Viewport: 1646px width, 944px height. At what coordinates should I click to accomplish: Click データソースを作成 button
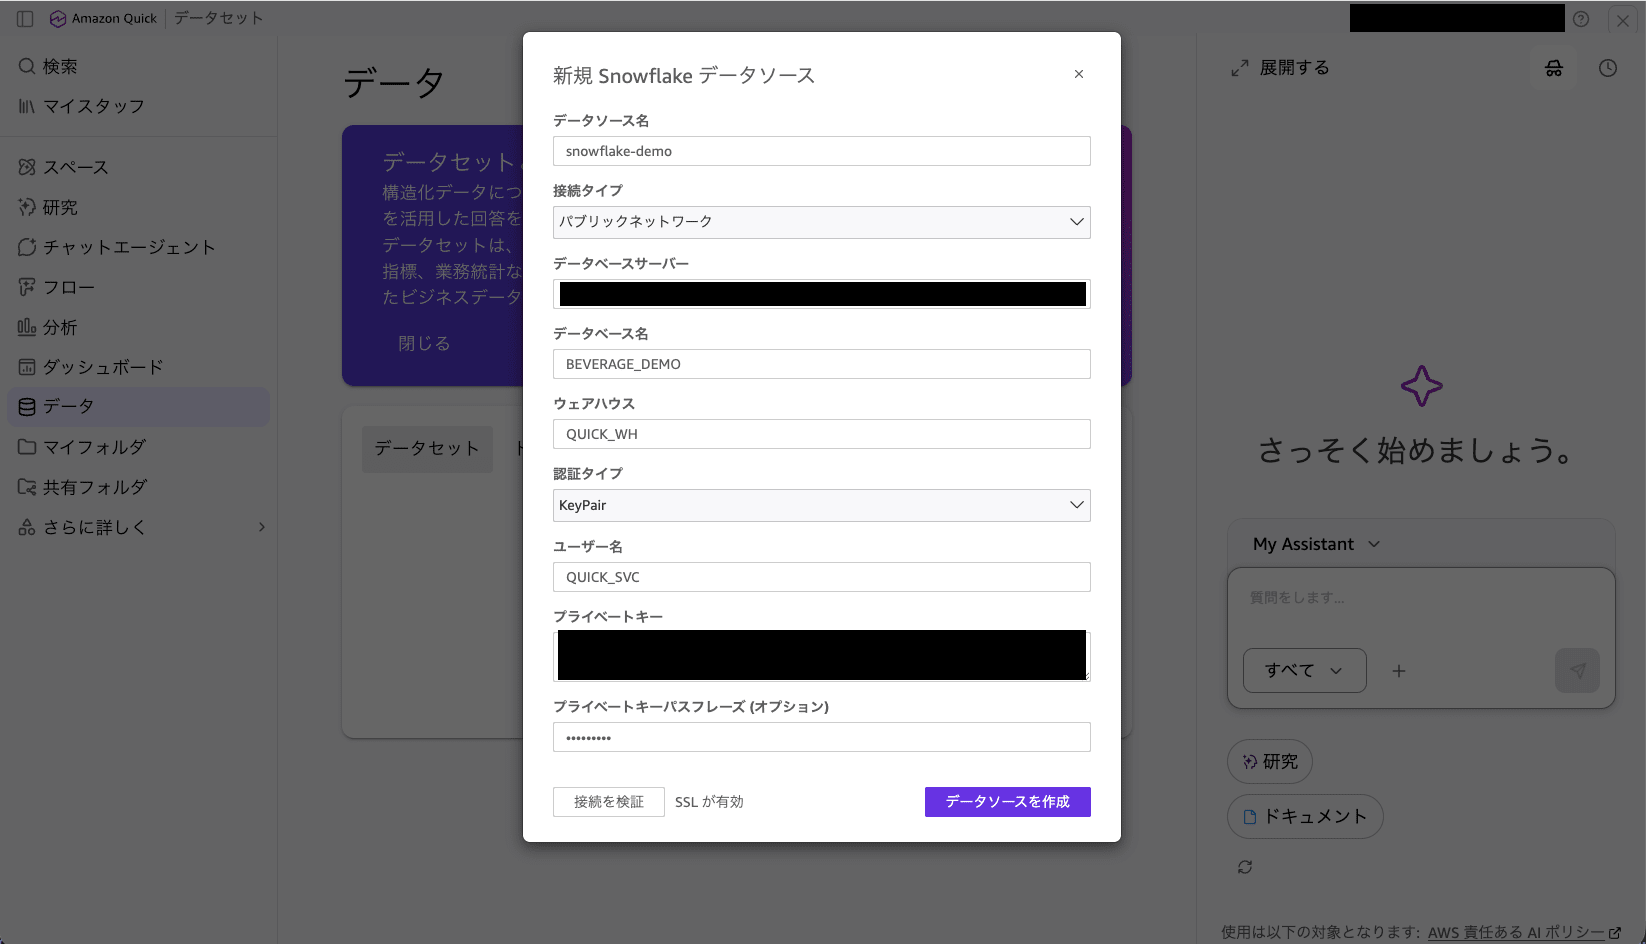1008,802
